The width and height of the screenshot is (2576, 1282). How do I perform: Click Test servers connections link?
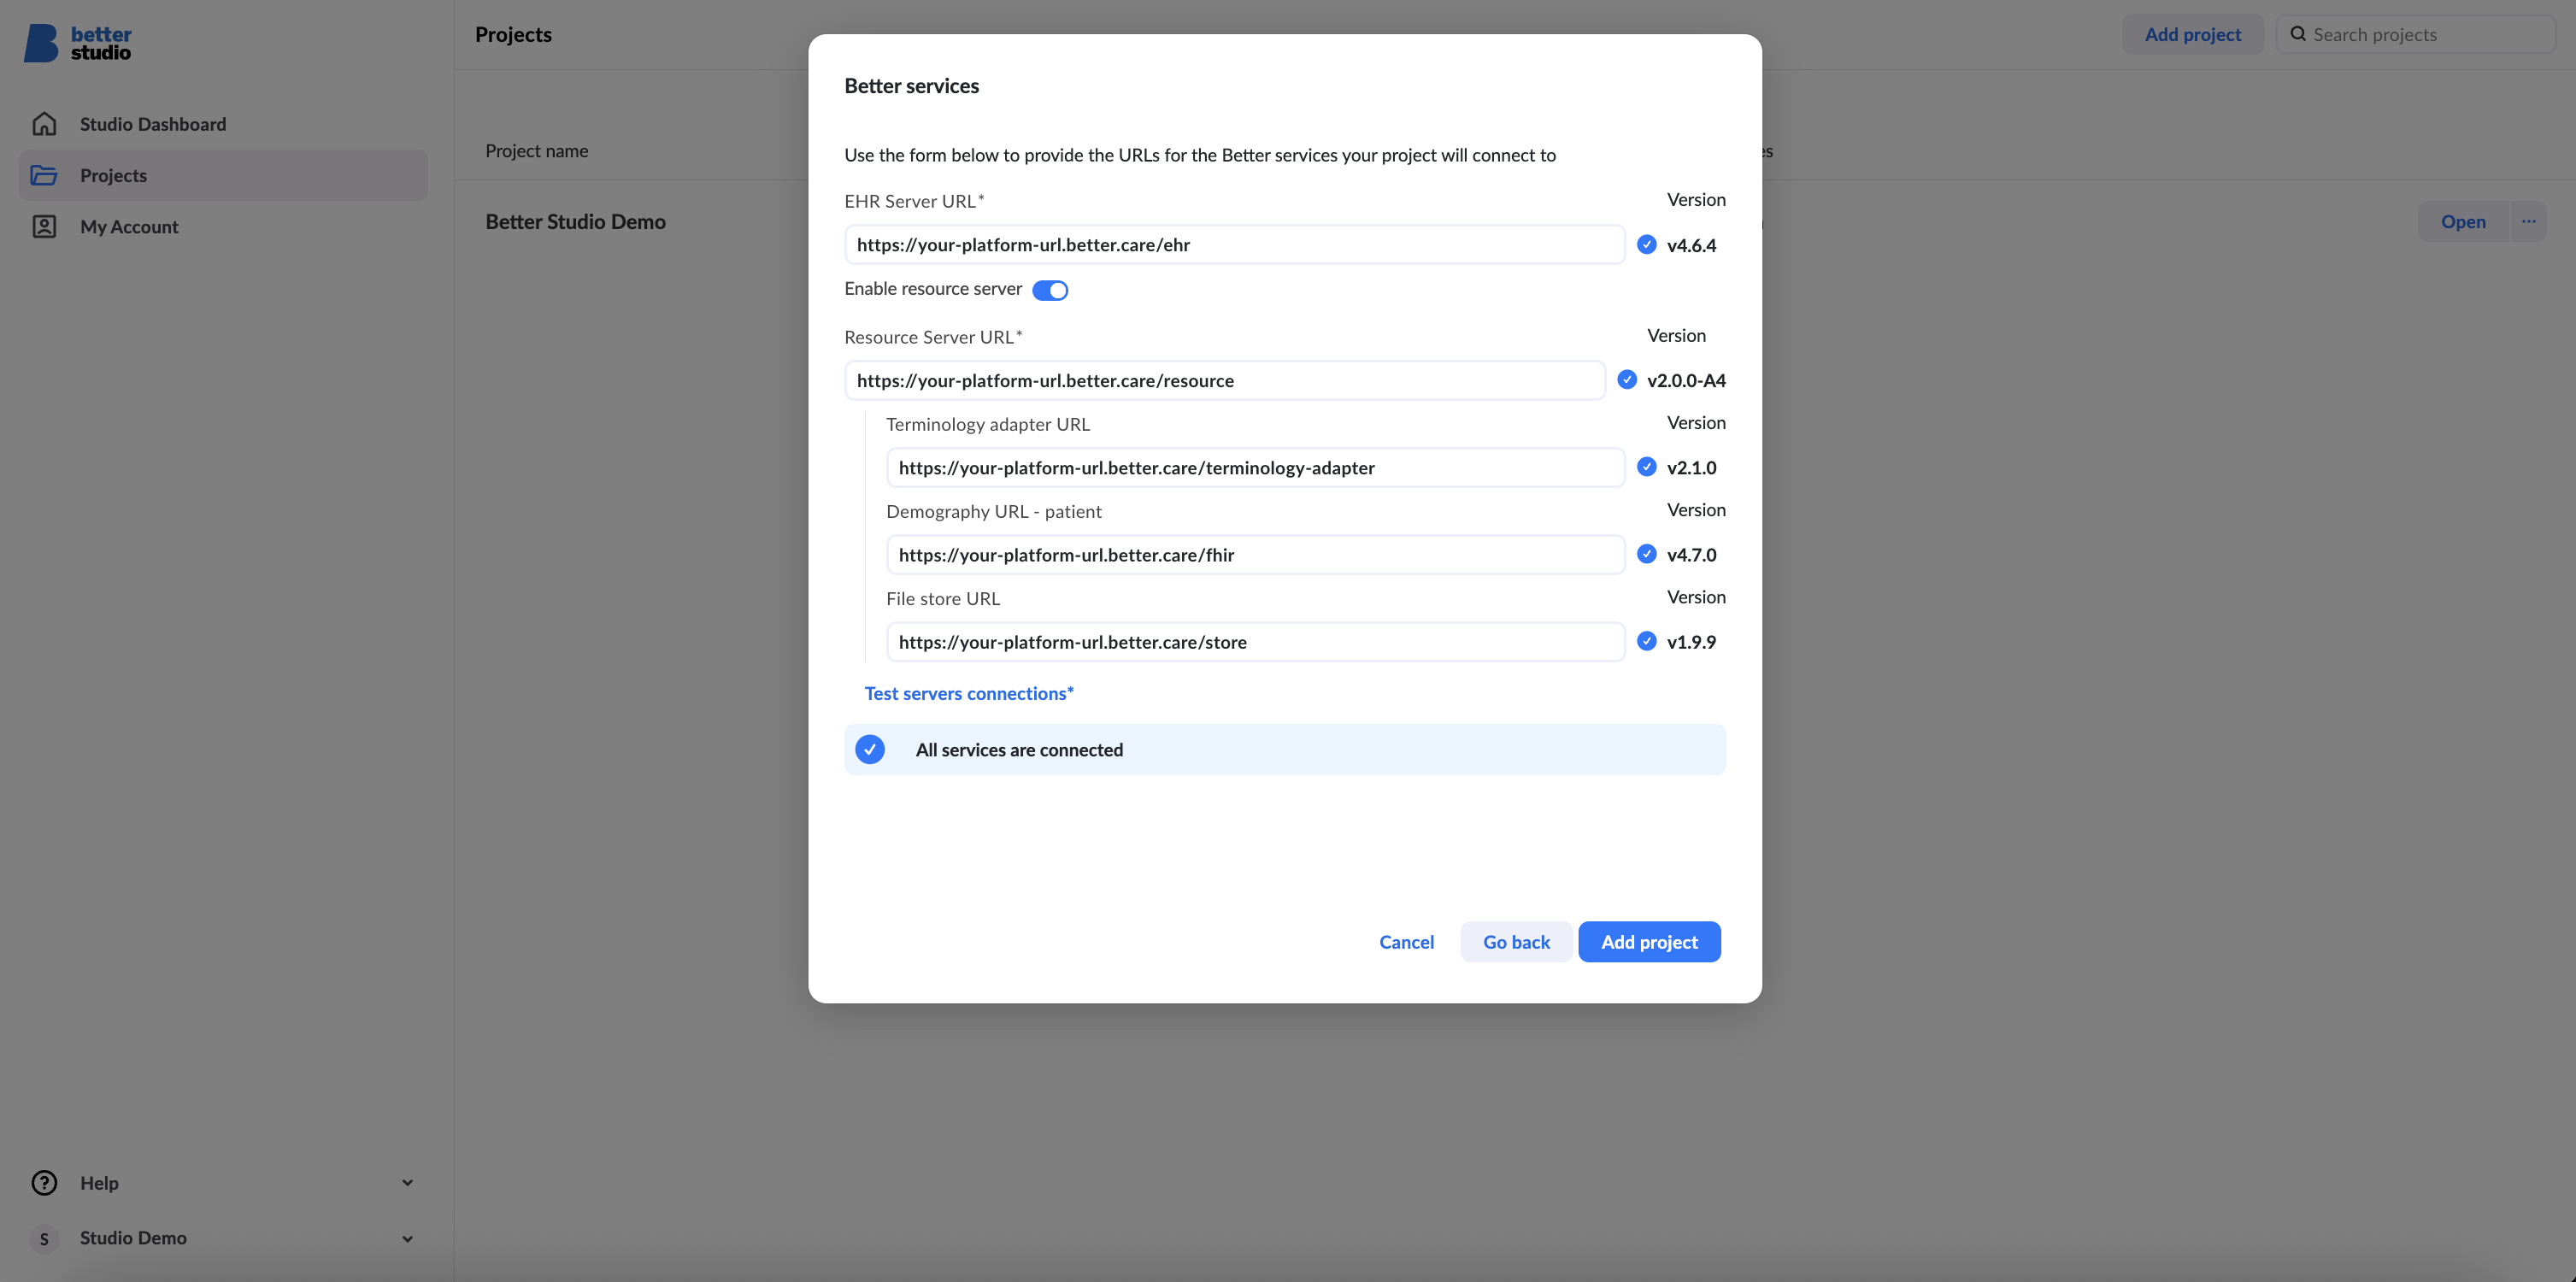tap(969, 694)
